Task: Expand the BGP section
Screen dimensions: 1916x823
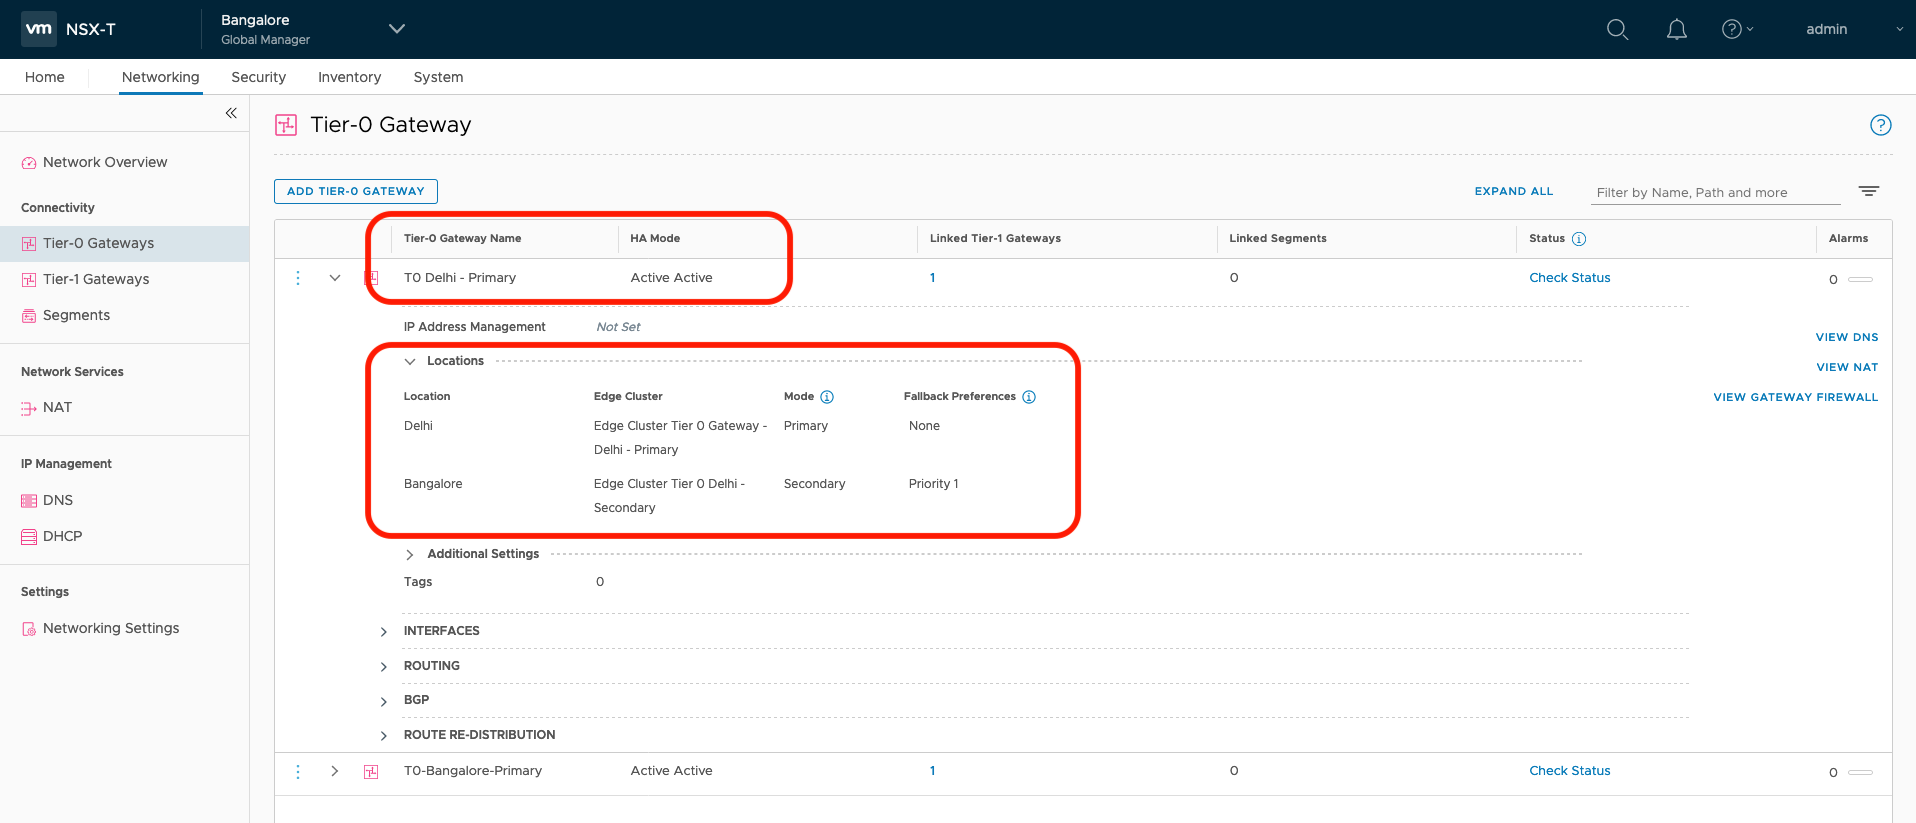Action: [x=384, y=701]
